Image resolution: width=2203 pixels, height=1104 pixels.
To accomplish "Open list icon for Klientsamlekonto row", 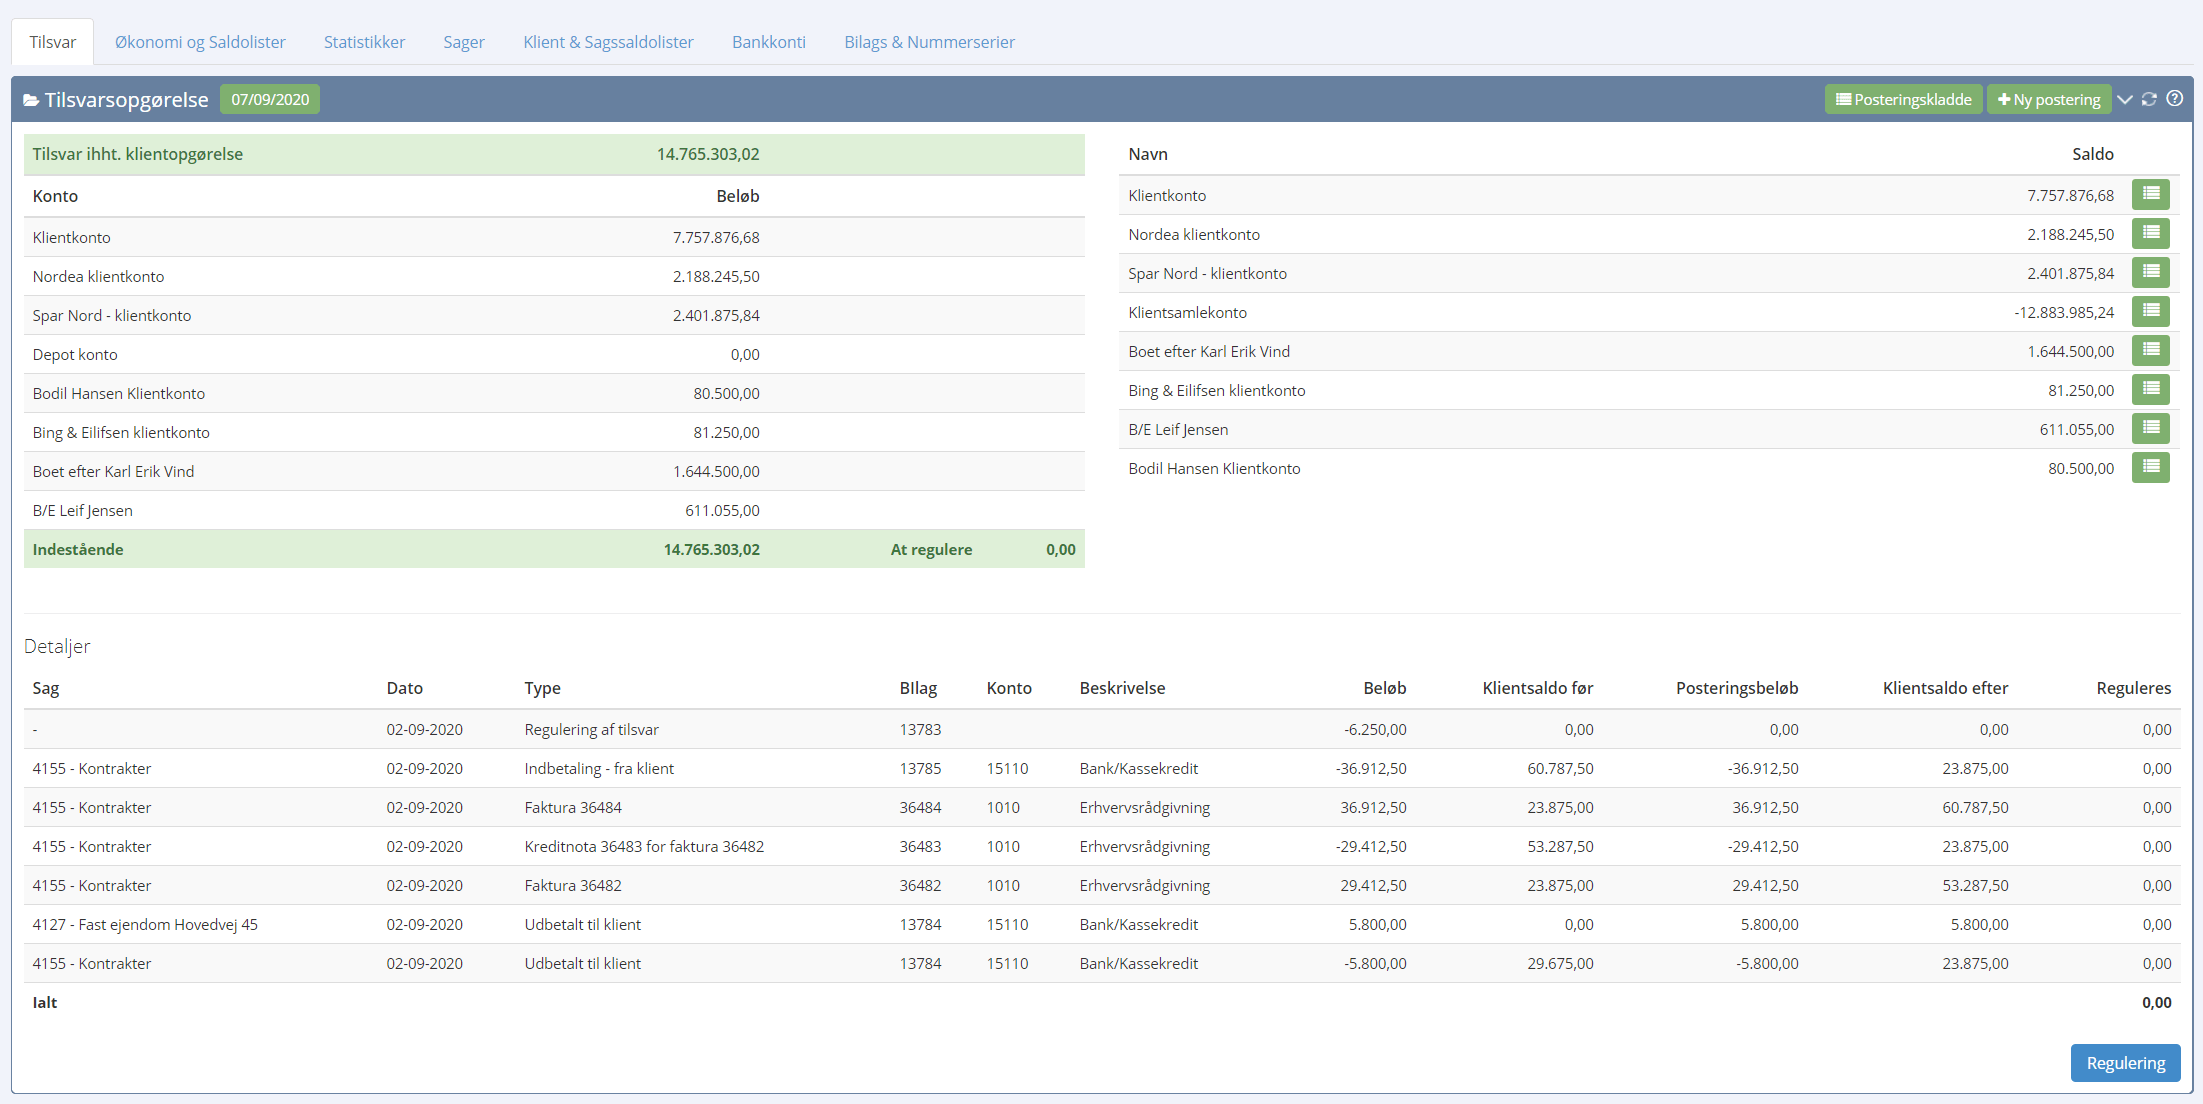I will [2150, 311].
